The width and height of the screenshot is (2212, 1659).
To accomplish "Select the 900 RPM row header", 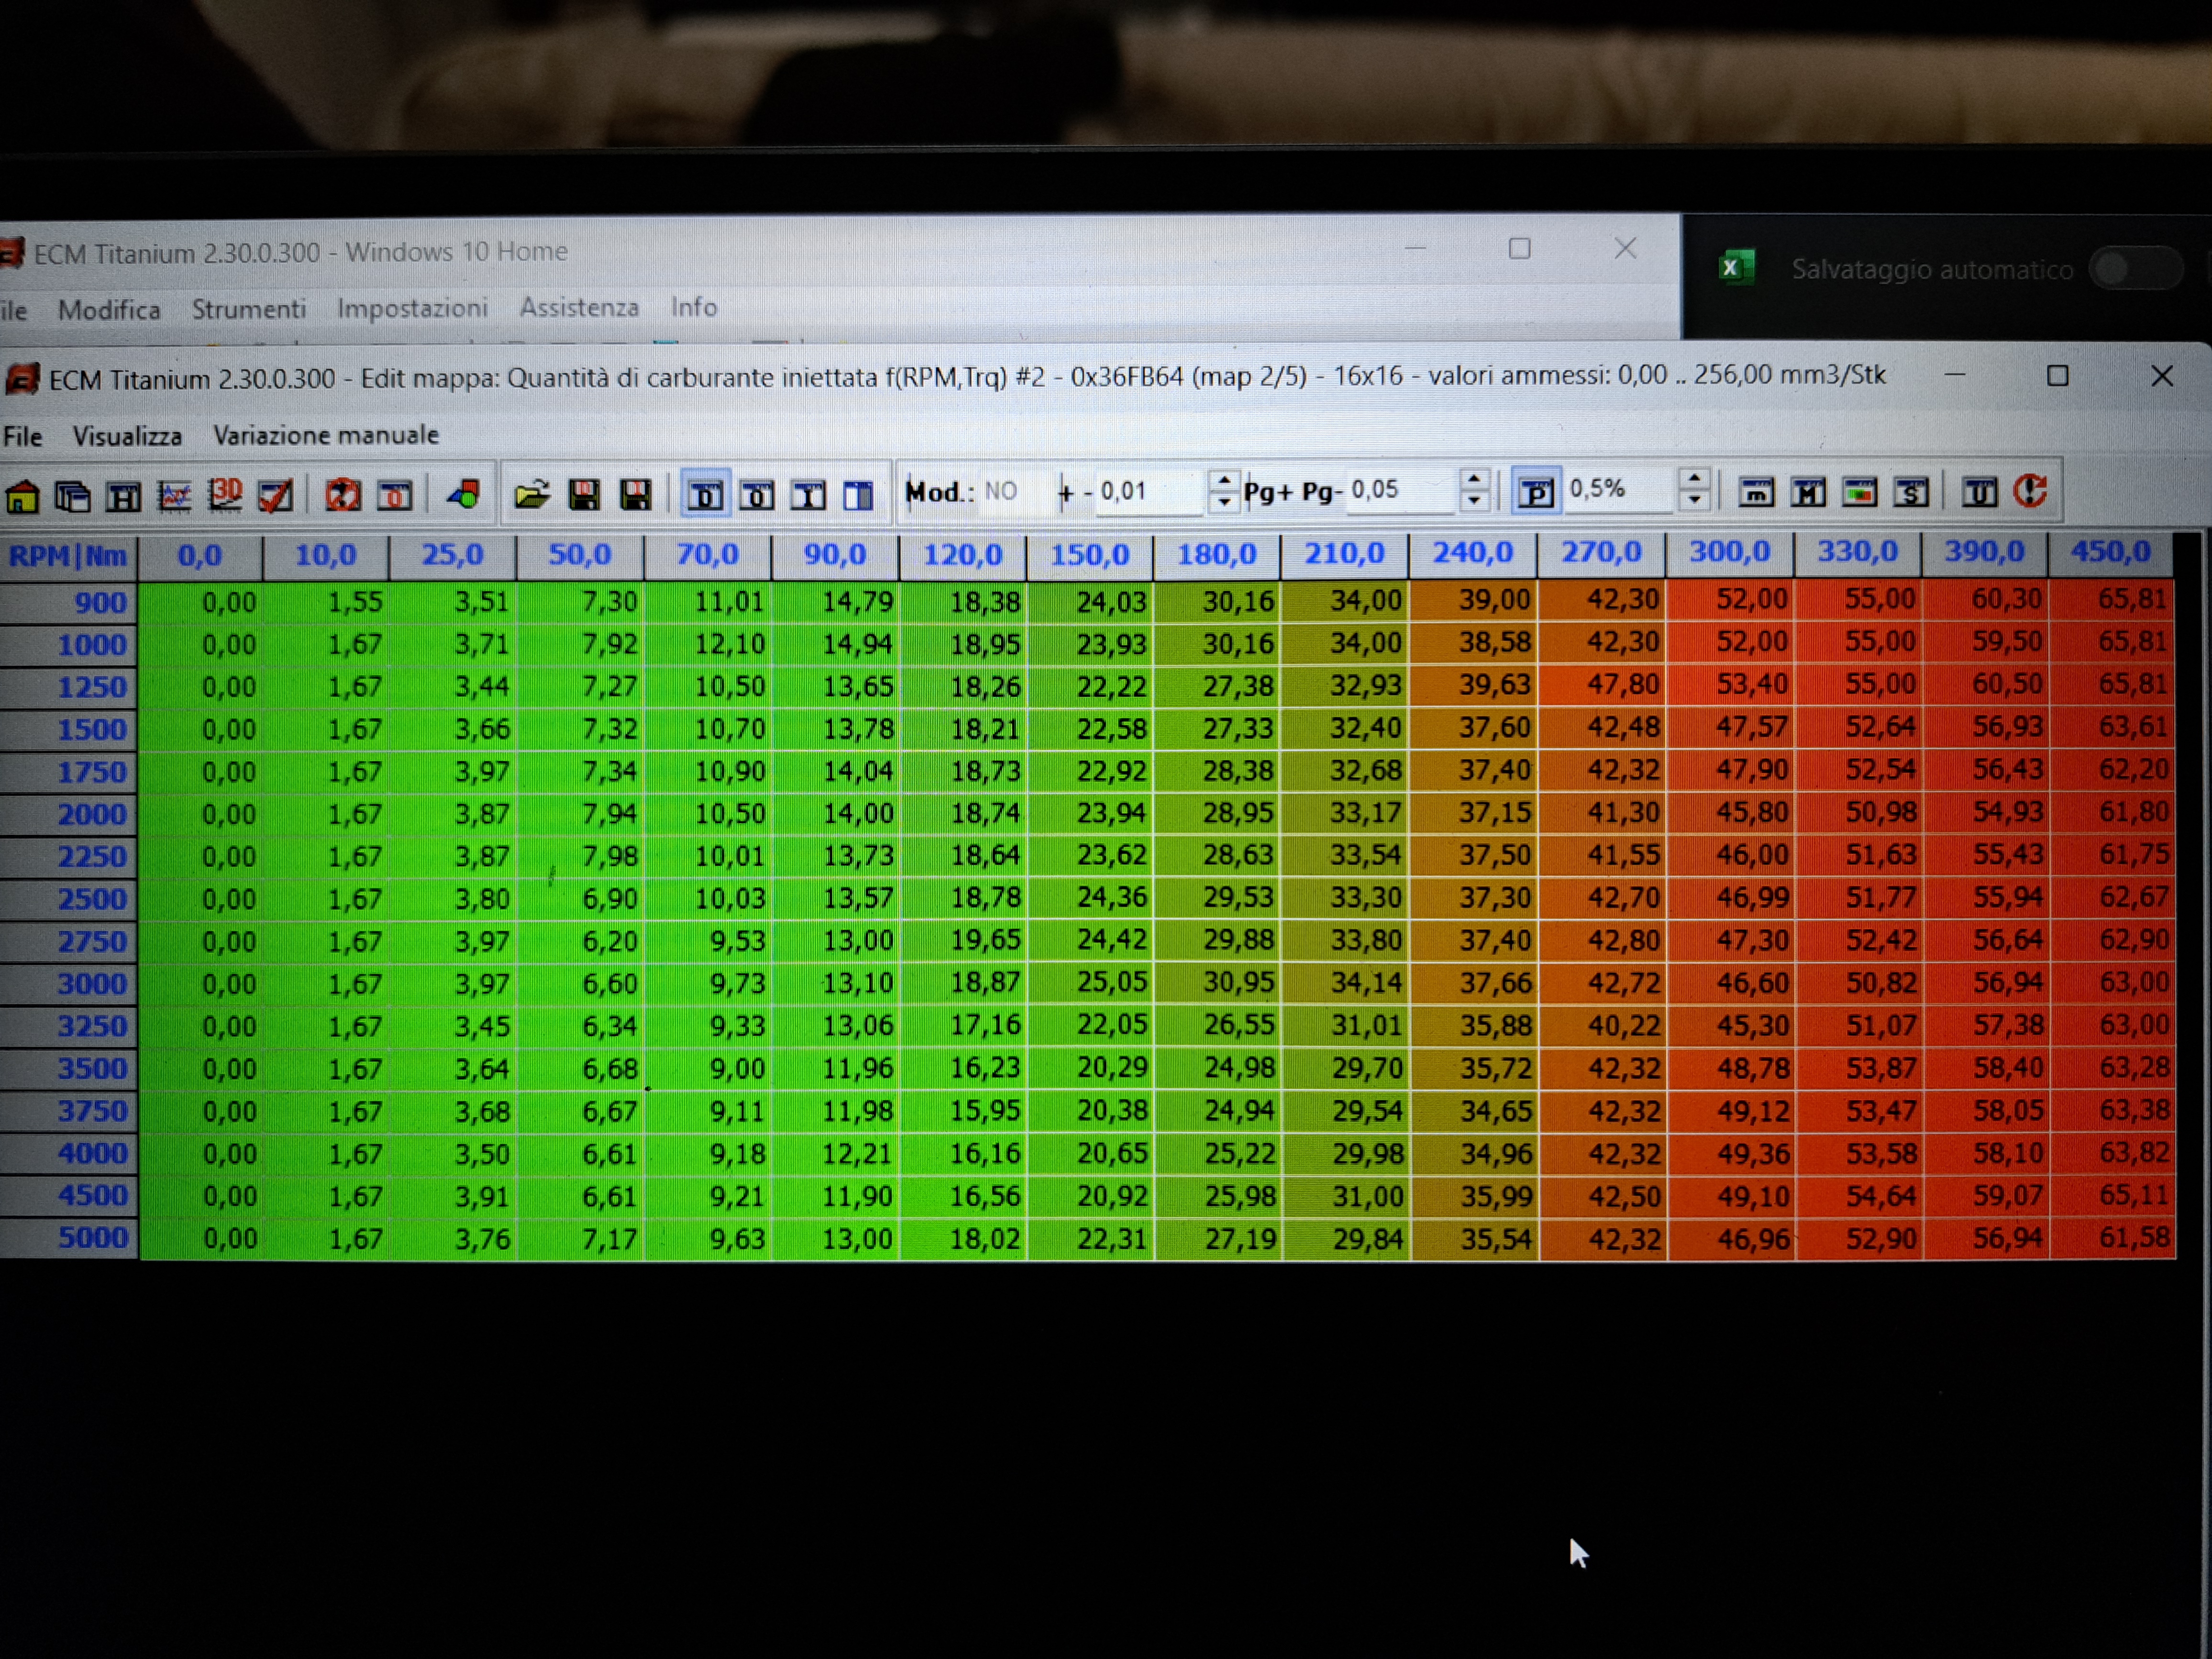I will tap(68, 603).
